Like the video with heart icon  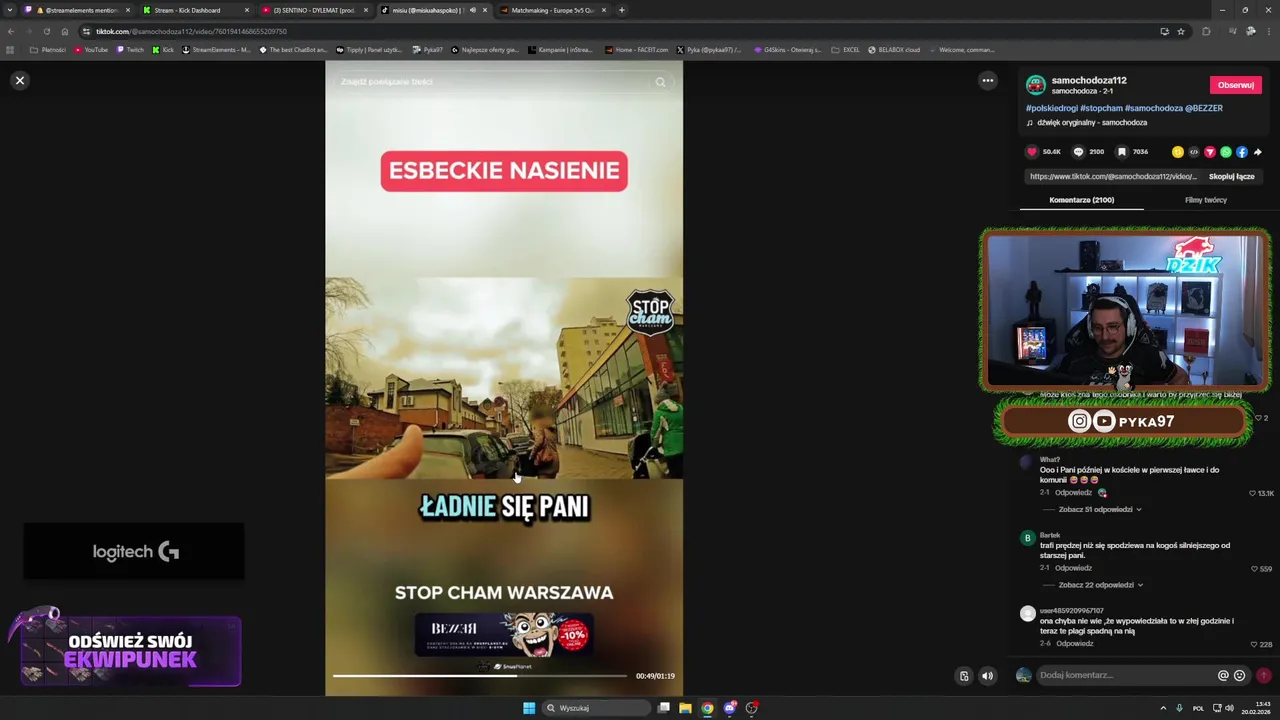[x=1032, y=152]
